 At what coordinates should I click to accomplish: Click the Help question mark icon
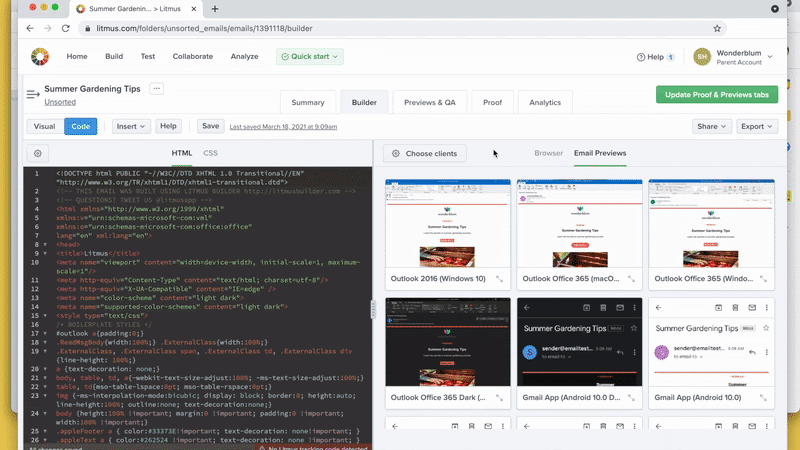[x=641, y=57]
